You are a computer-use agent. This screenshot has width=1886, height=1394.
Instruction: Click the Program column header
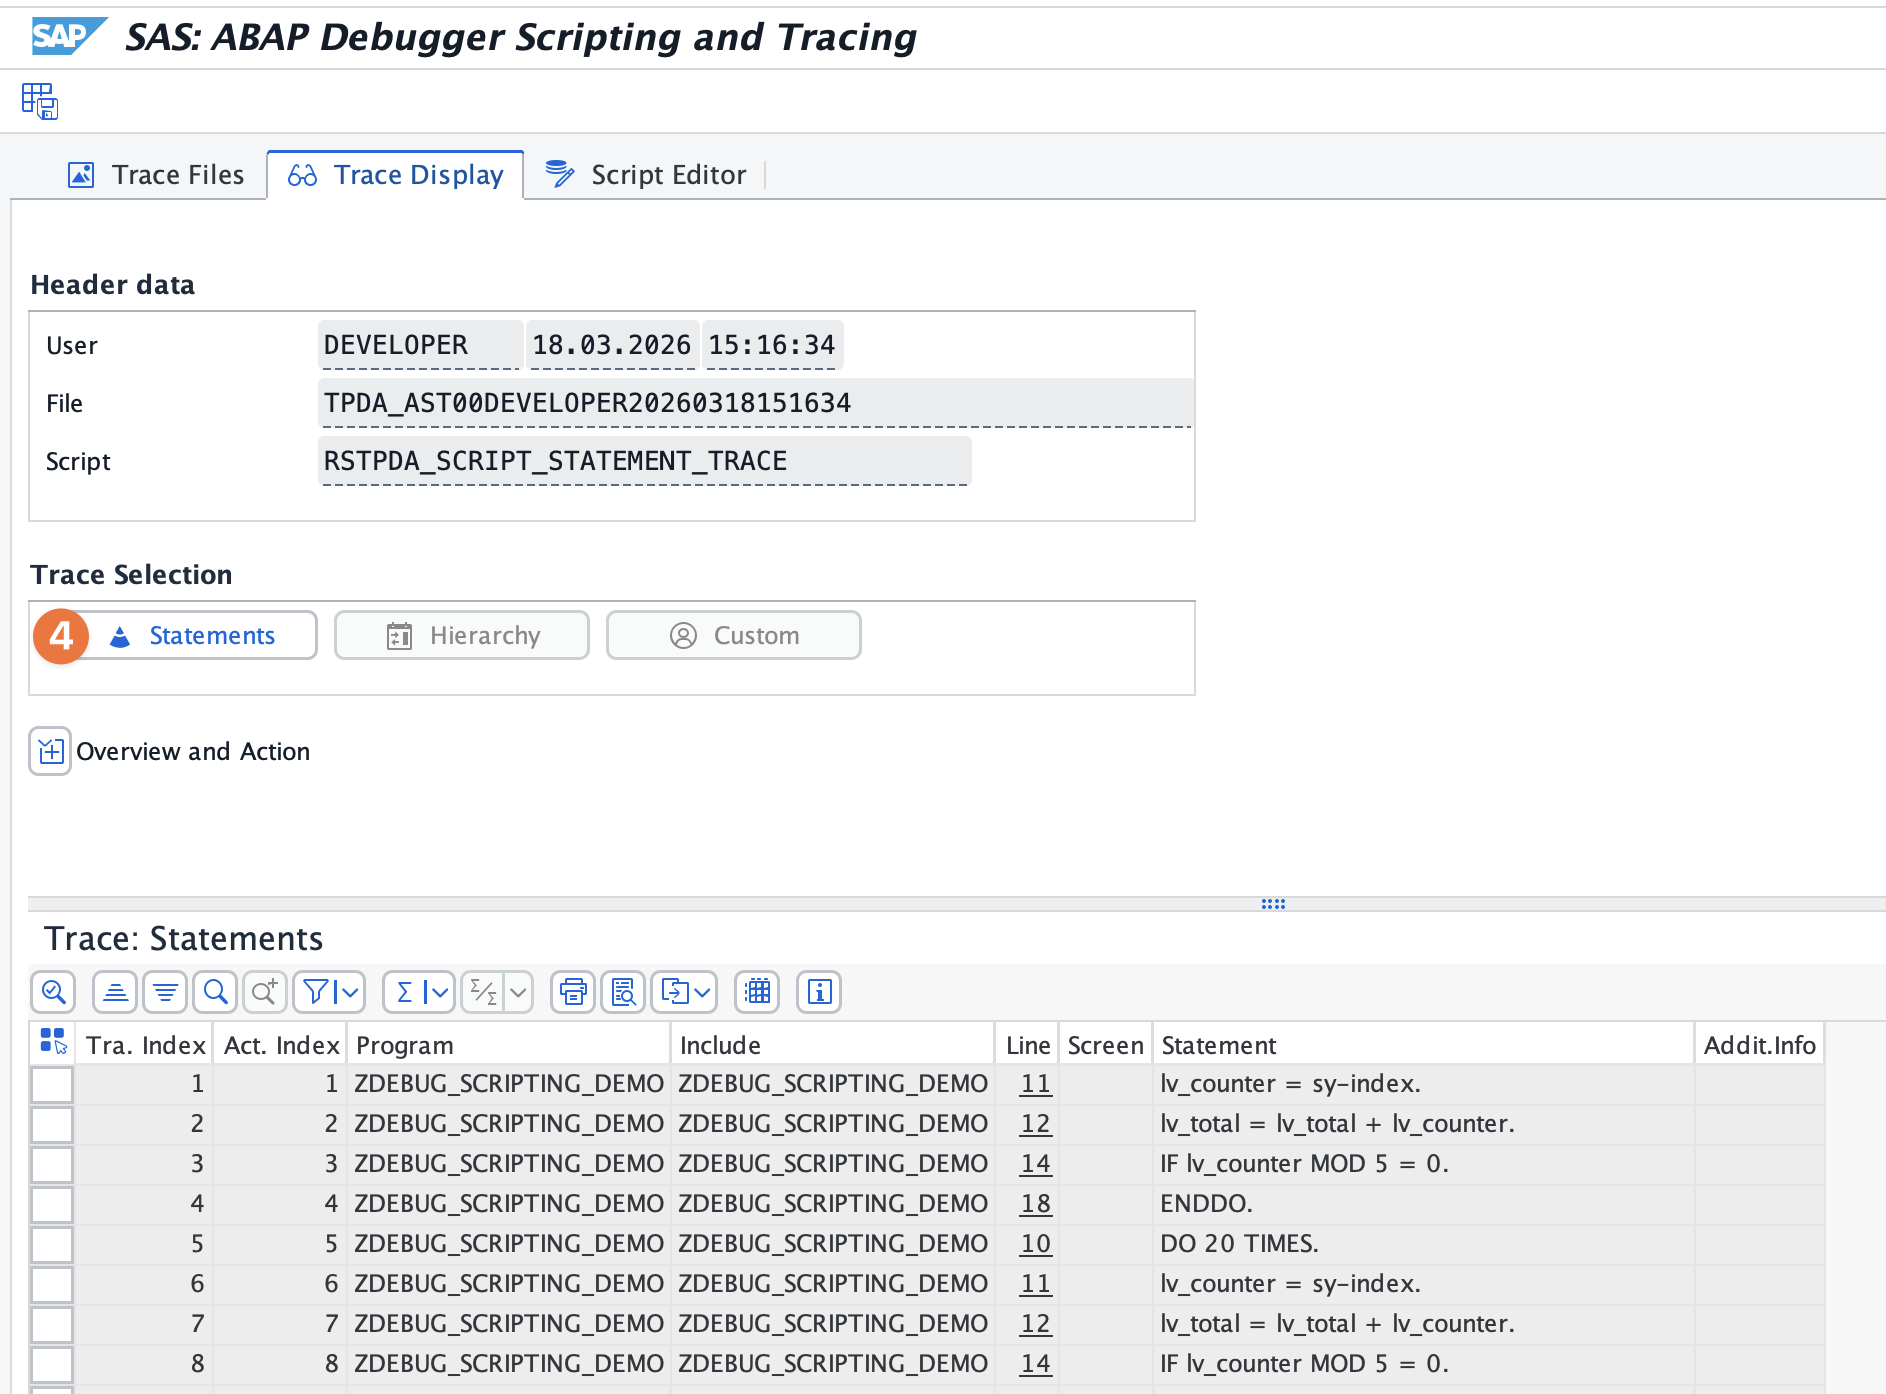point(509,1045)
